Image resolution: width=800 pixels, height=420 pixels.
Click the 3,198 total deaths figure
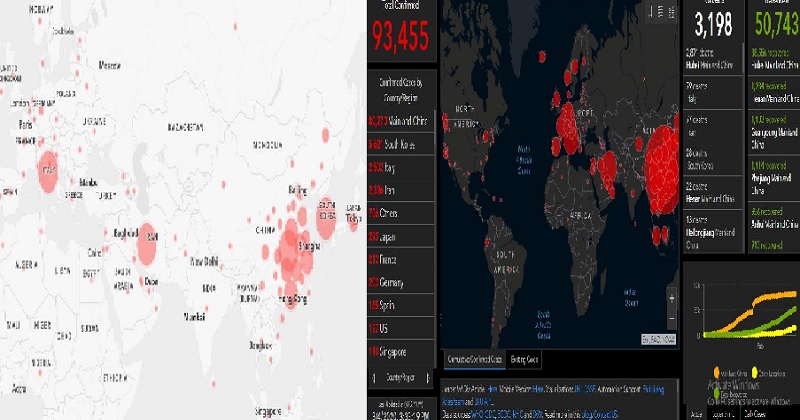(713, 24)
